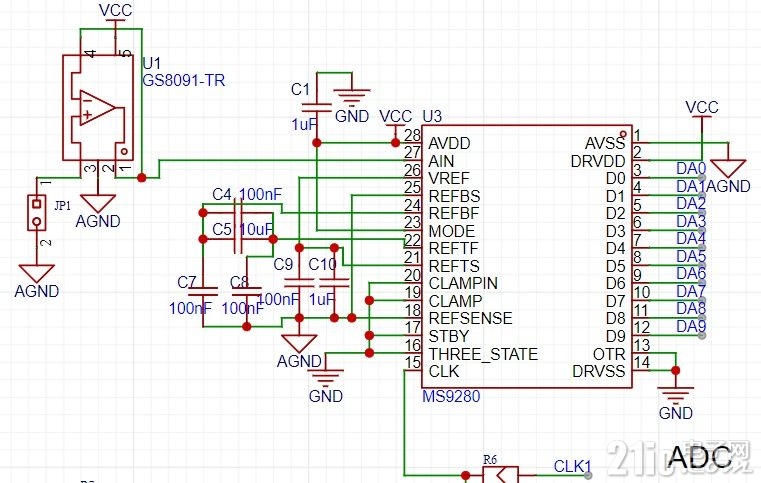Click the AVDD pin name
Viewport: 761px width, 483px height.
pos(449,144)
